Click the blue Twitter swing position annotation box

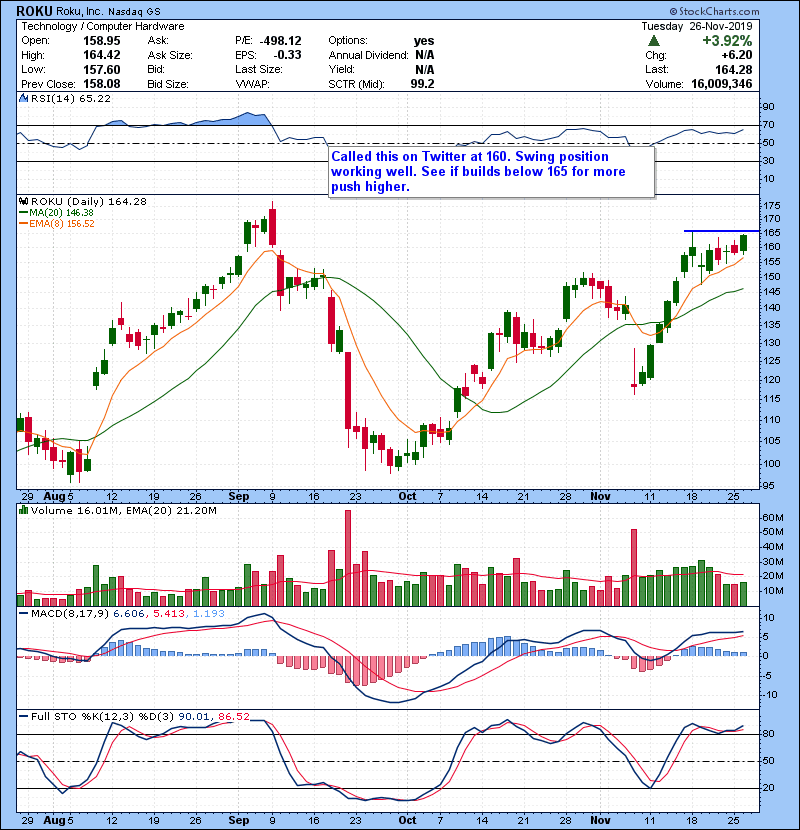coord(491,172)
